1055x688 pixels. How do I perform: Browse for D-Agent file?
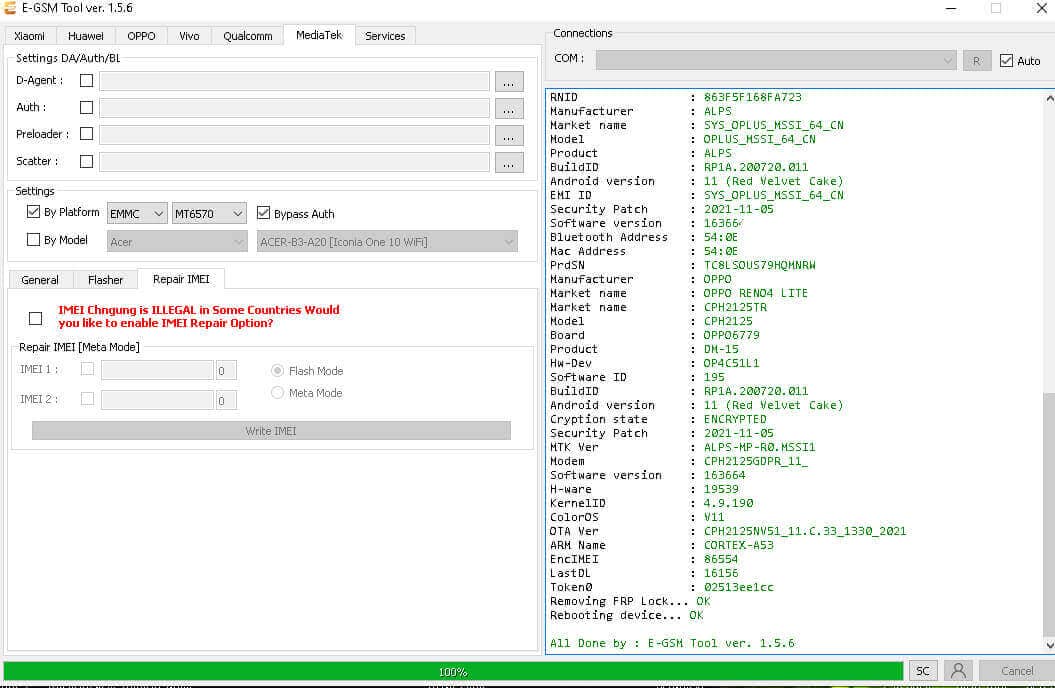[509, 81]
